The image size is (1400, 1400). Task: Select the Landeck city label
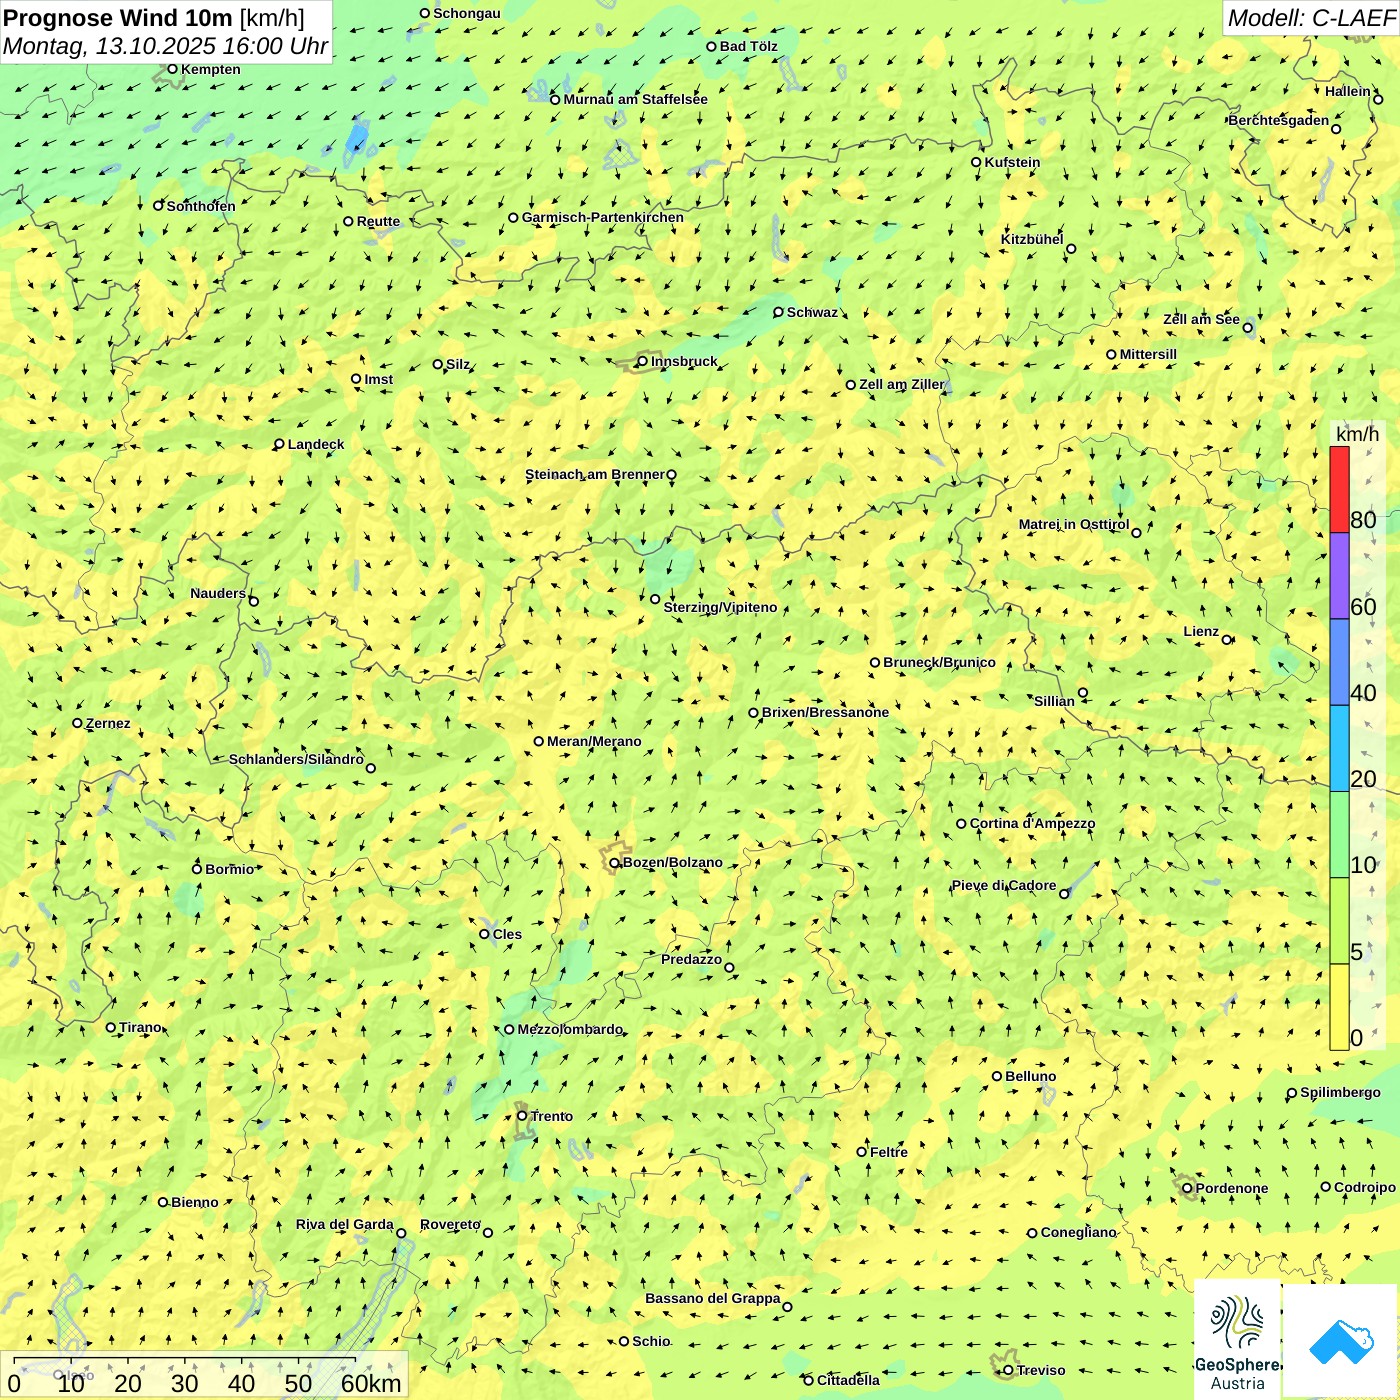tap(316, 444)
